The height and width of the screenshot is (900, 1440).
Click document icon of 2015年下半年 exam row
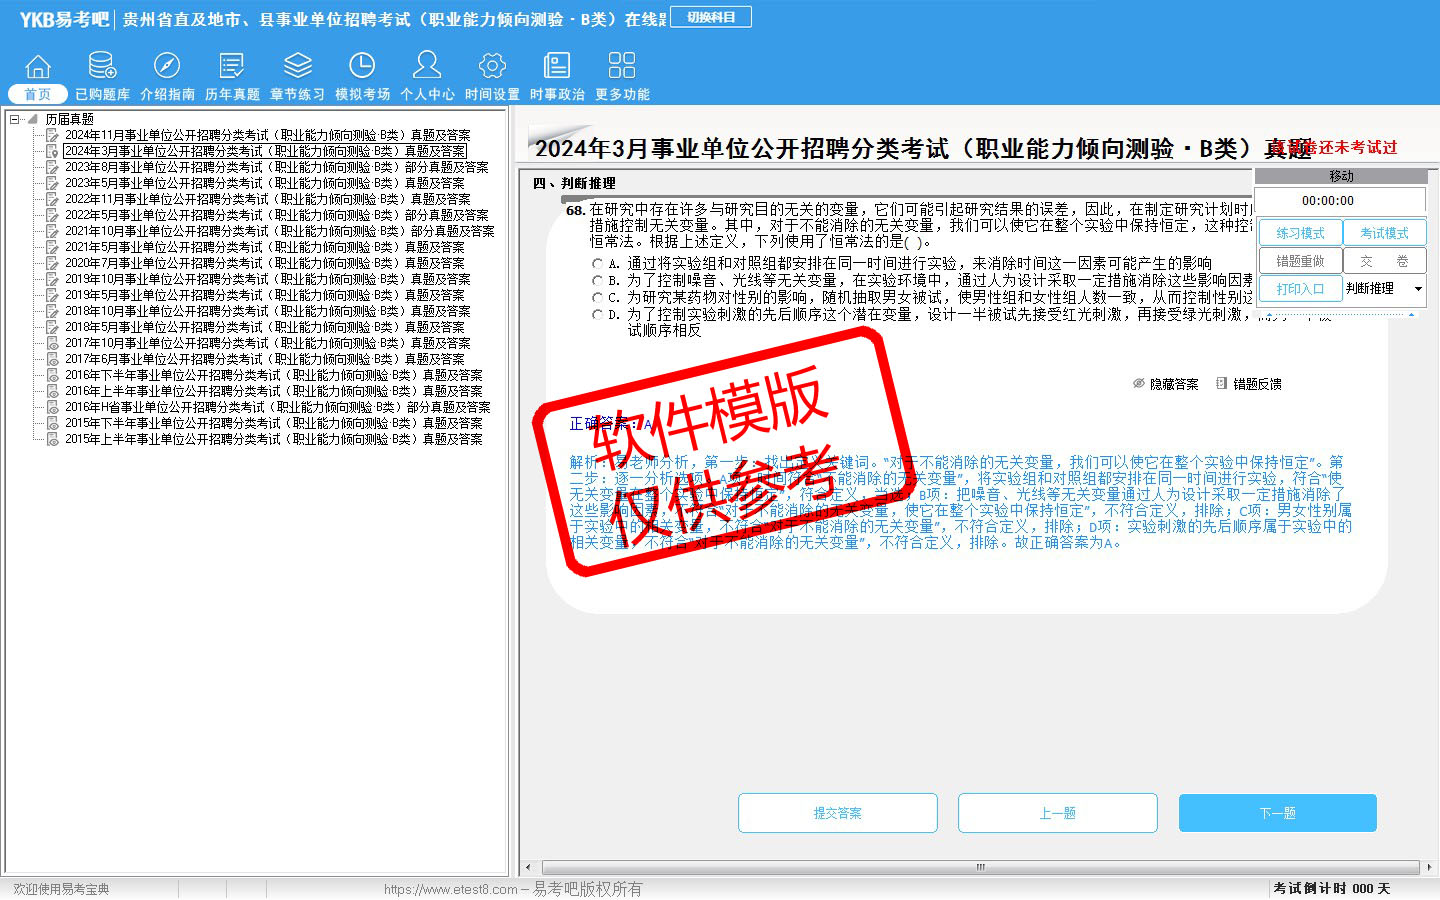[x=52, y=423]
